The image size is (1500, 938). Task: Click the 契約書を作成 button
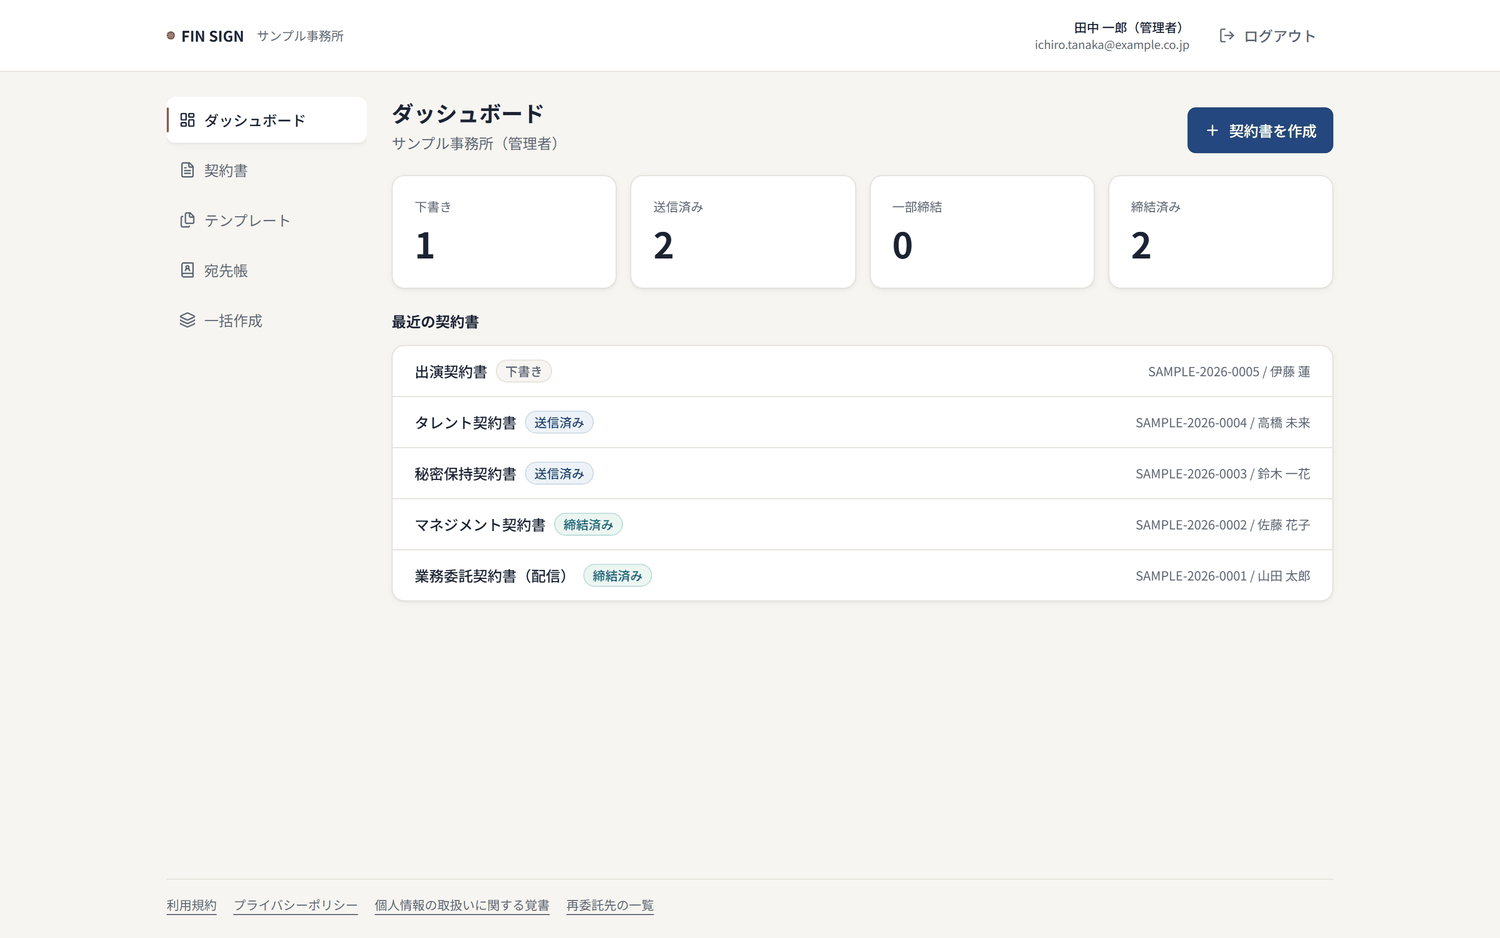1260,130
